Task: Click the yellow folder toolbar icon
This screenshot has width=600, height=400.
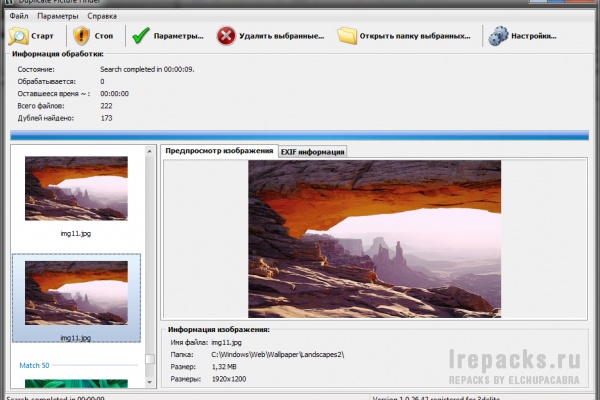Action: click(347, 36)
